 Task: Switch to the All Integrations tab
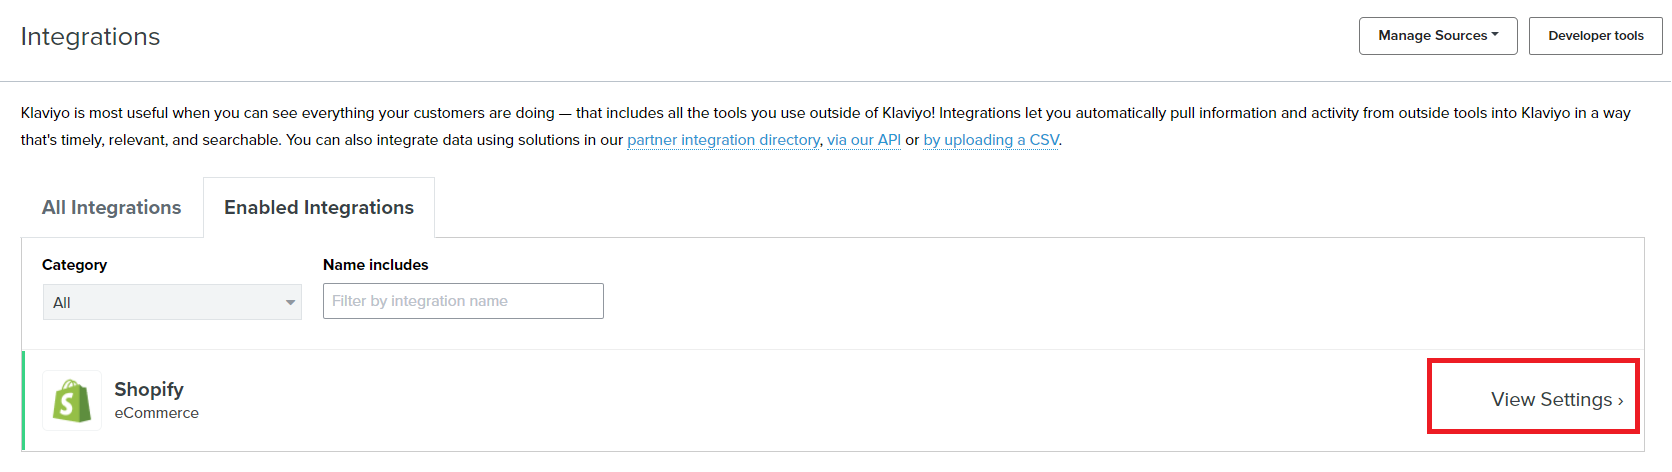tap(112, 207)
